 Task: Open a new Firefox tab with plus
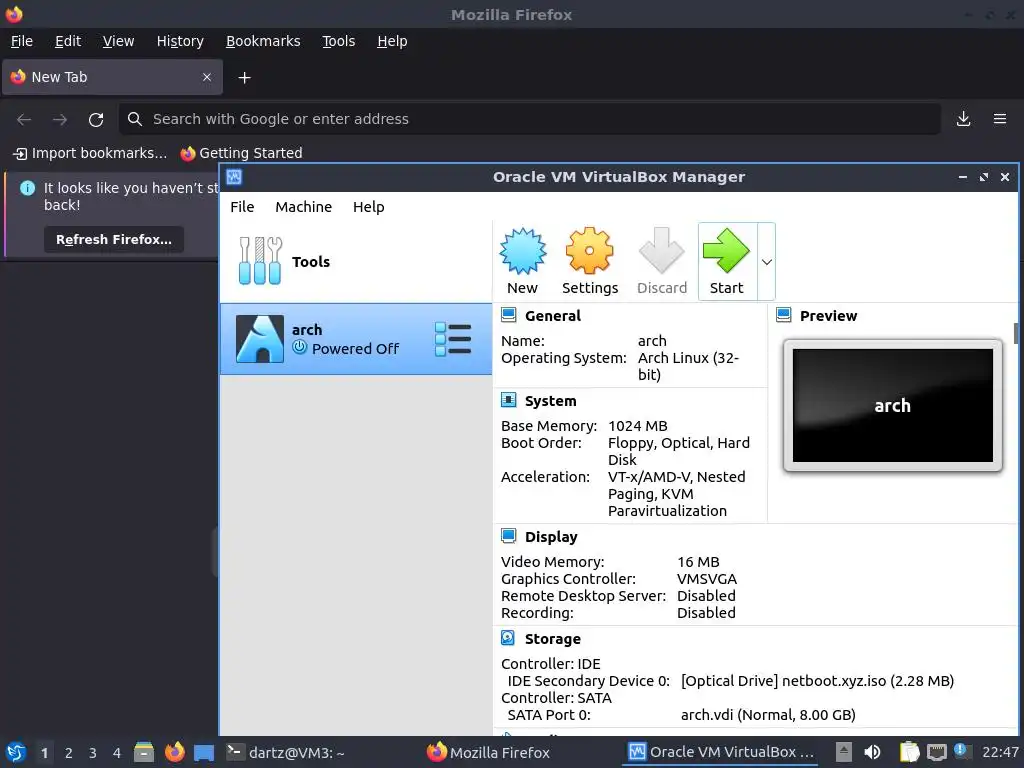(x=244, y=78)
